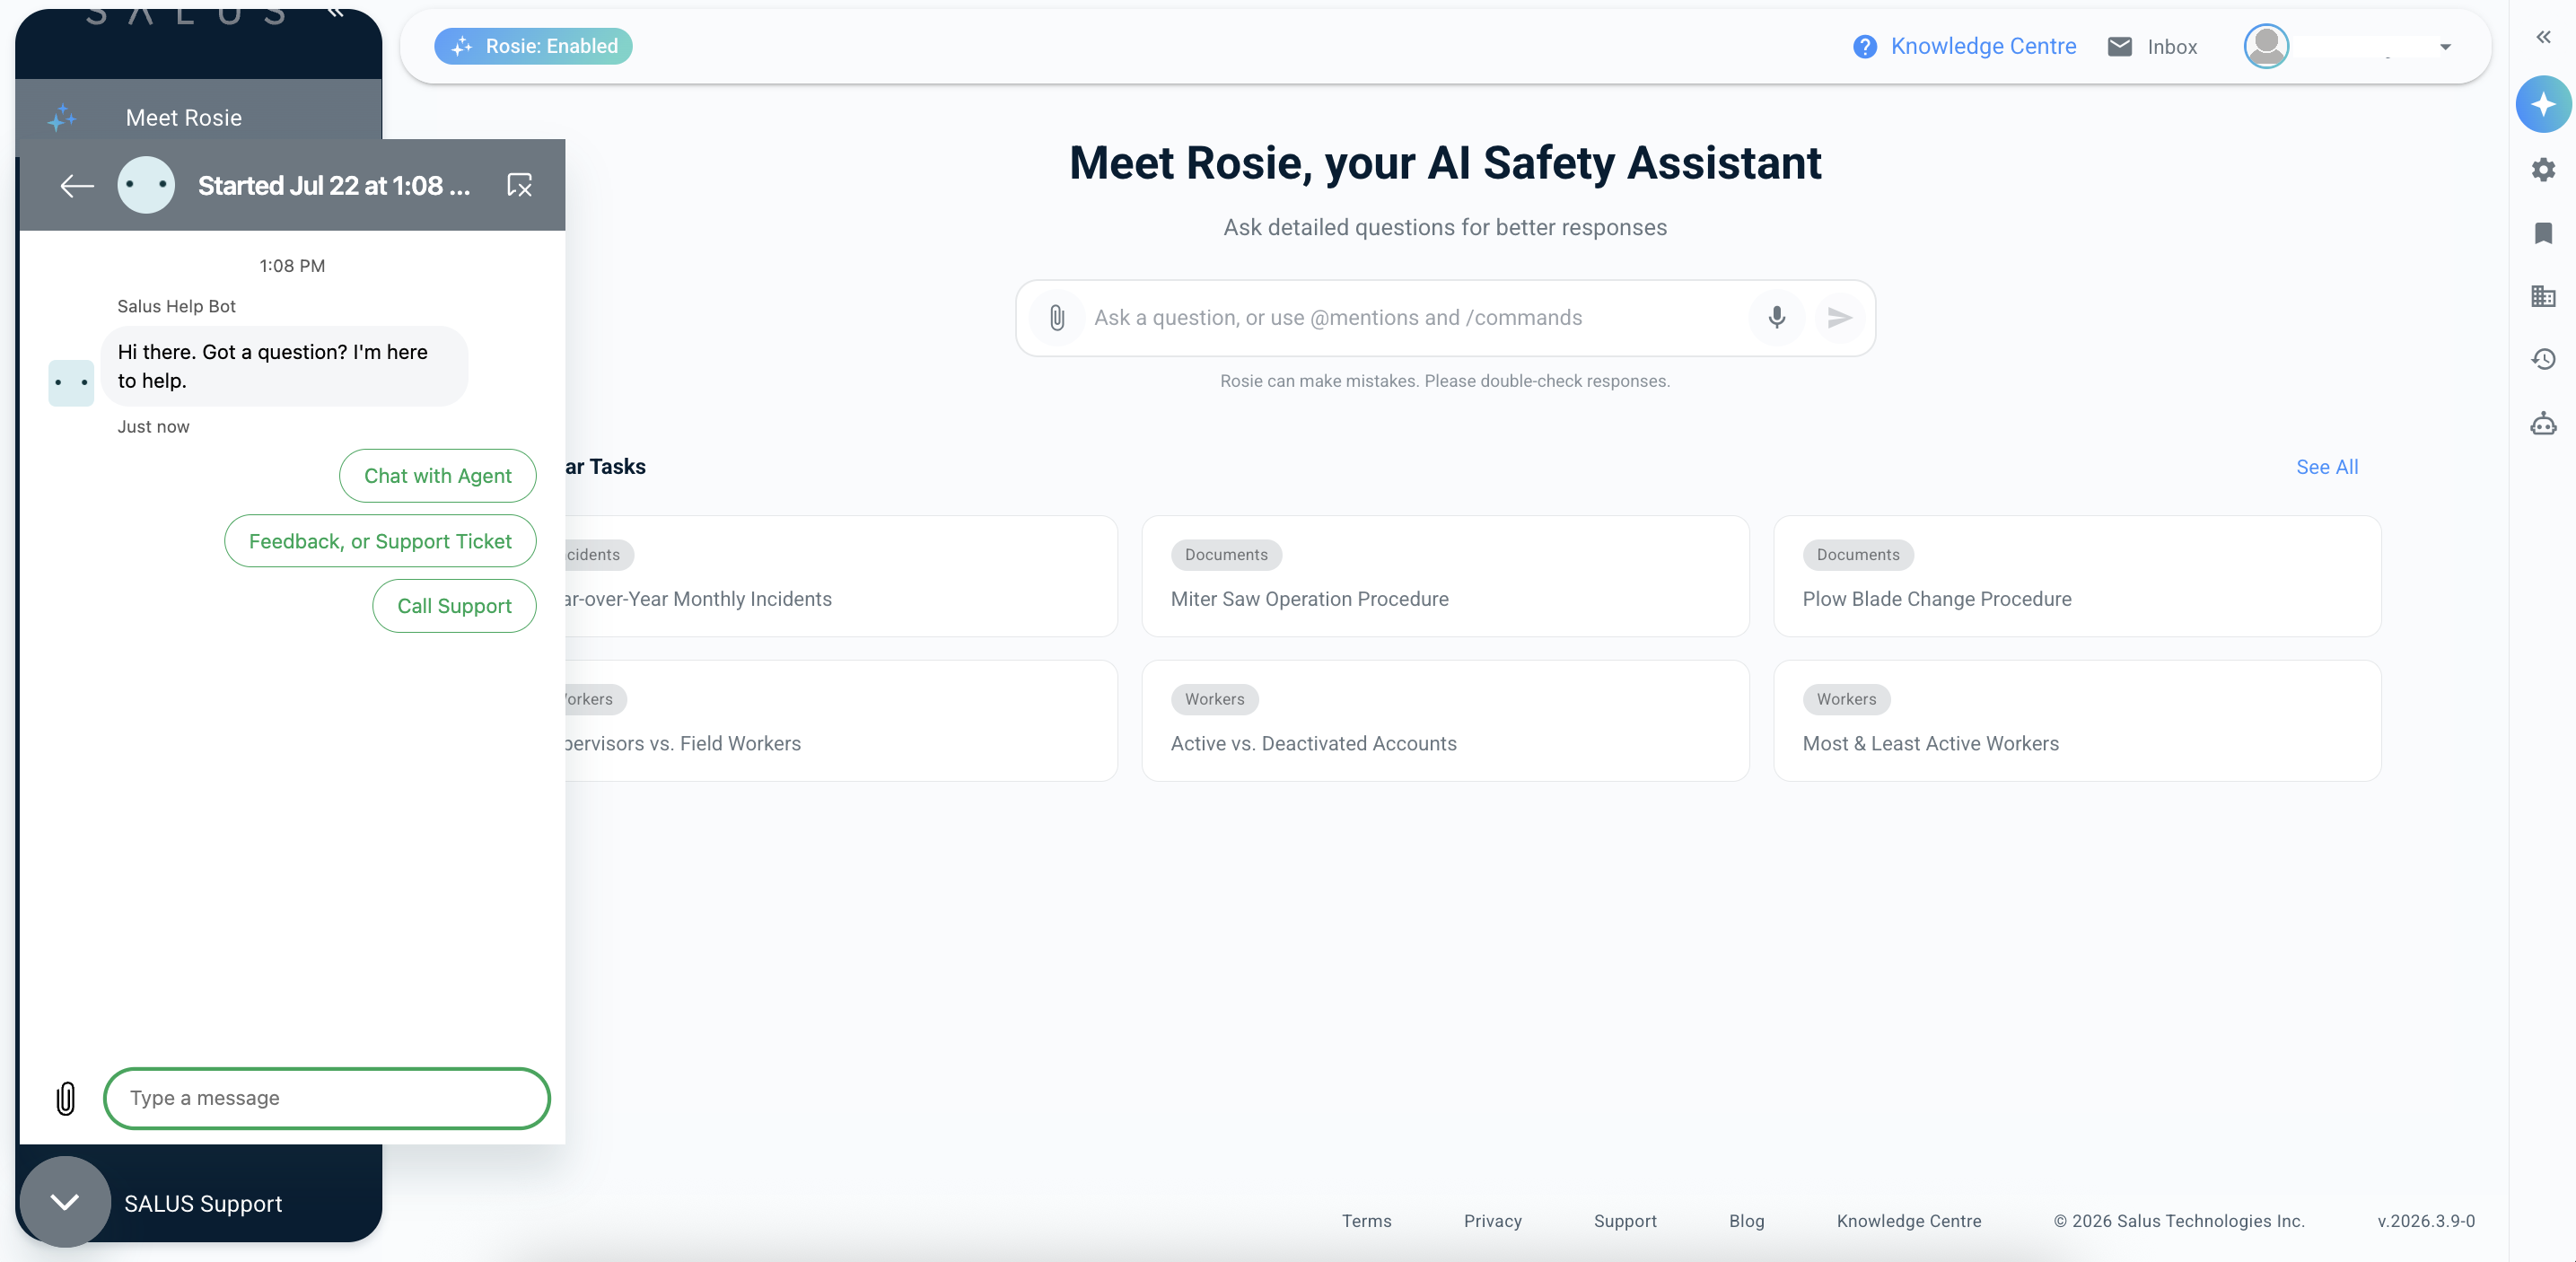Viewport: 2576px width, 1262px height.
Task: Open Rosie from the blue sparkle button
Action: (2543, 104)
